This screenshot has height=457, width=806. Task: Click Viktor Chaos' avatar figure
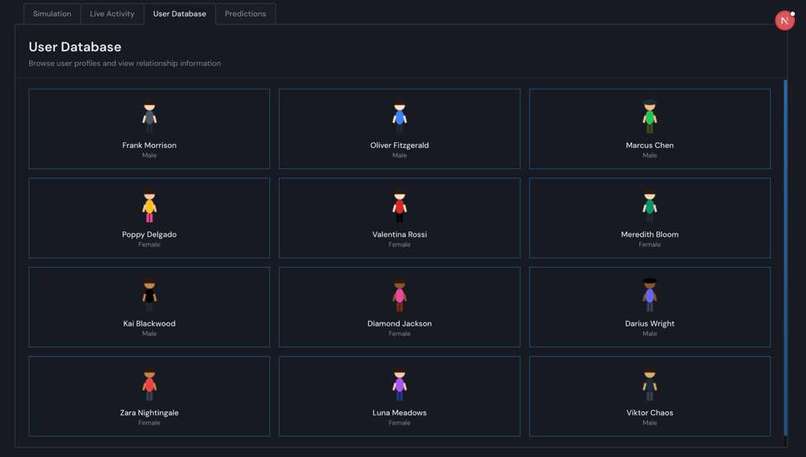click(x=650, y=385)
